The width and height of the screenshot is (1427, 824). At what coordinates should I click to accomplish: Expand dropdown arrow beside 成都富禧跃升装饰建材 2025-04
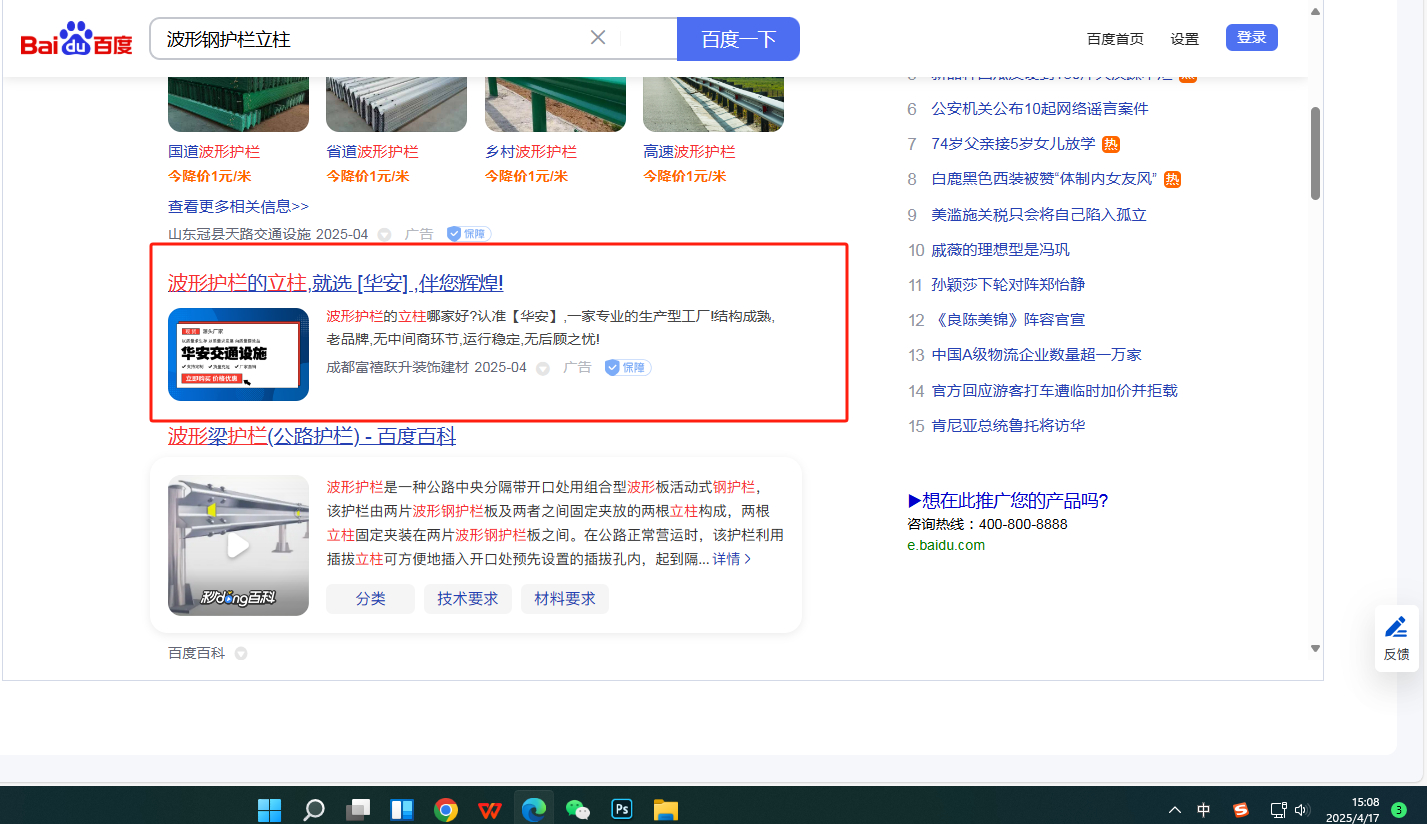tap(543, 369)
